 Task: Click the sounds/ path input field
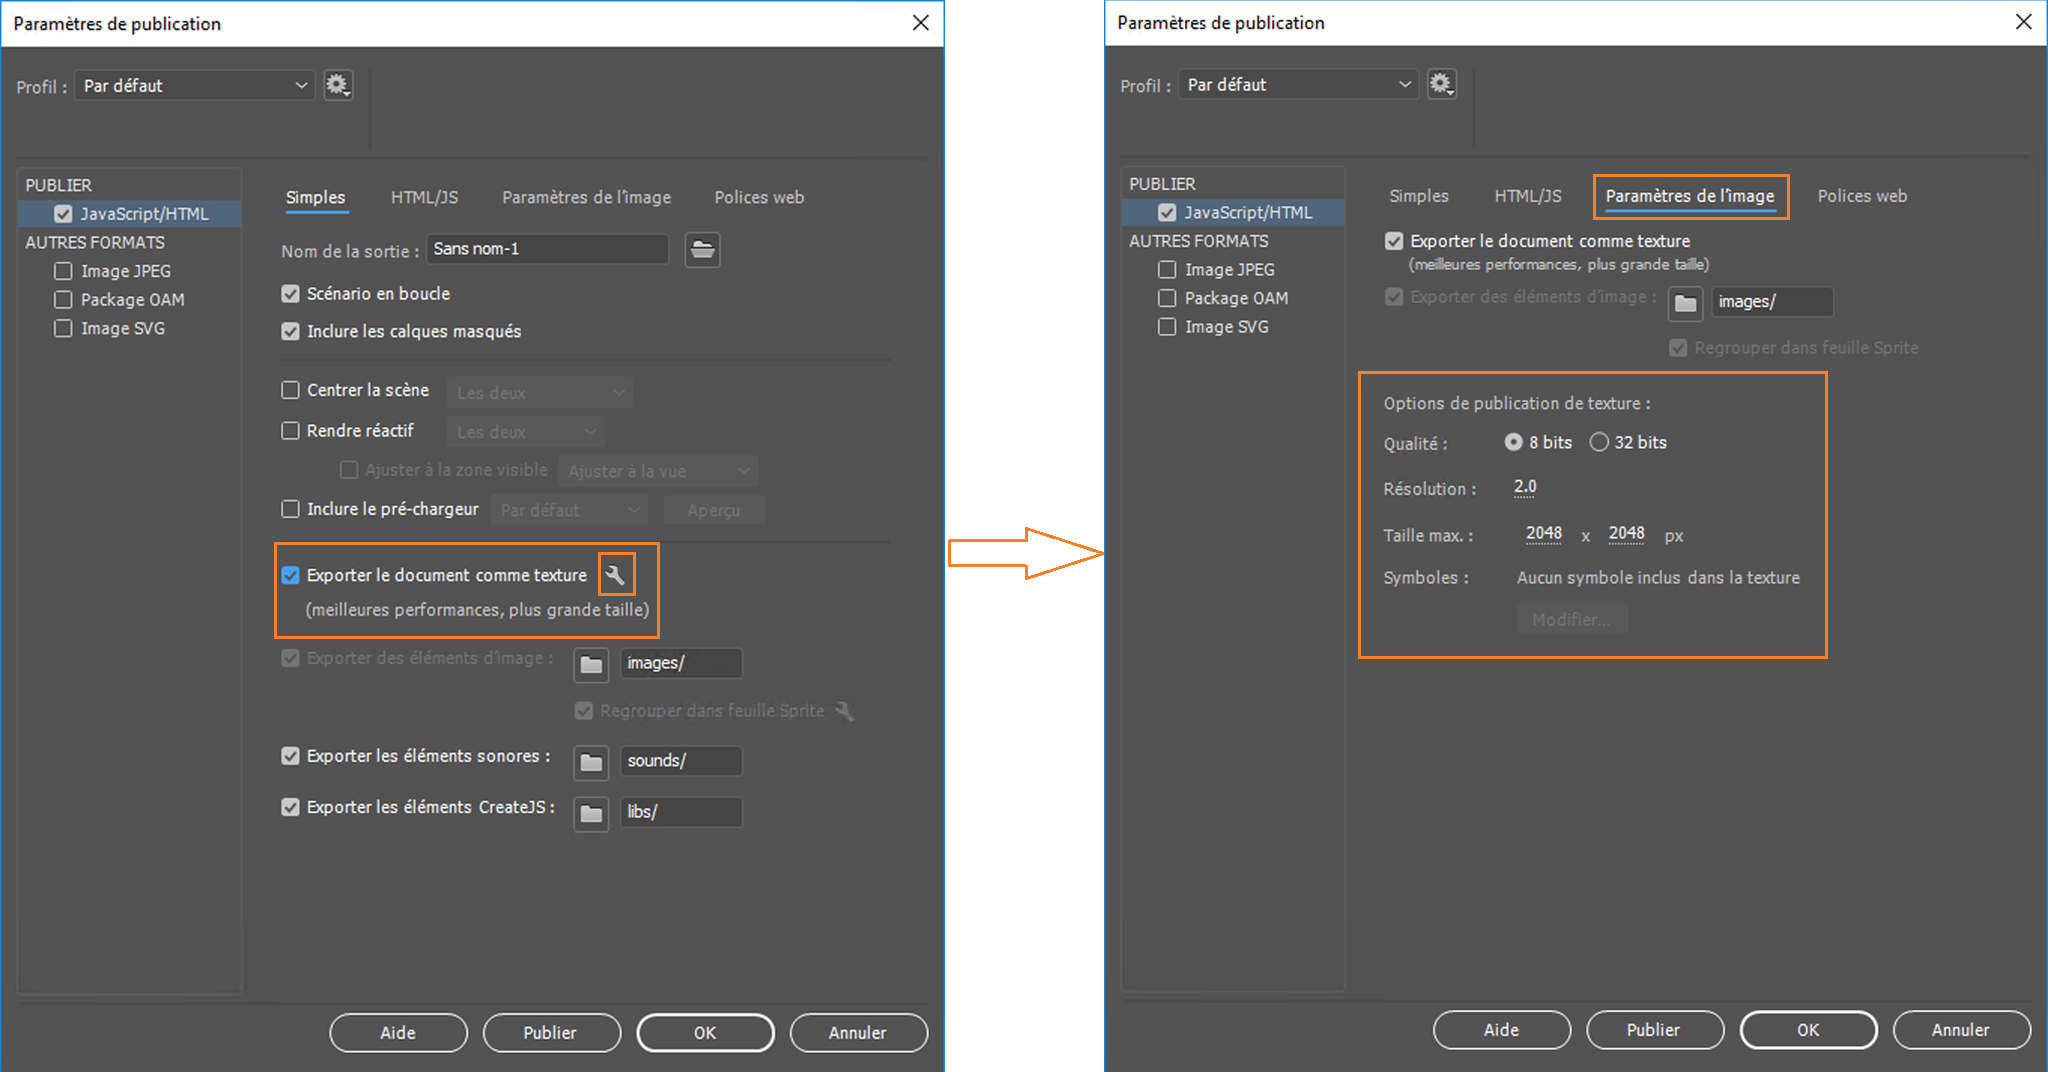click(x=681, y=761)
